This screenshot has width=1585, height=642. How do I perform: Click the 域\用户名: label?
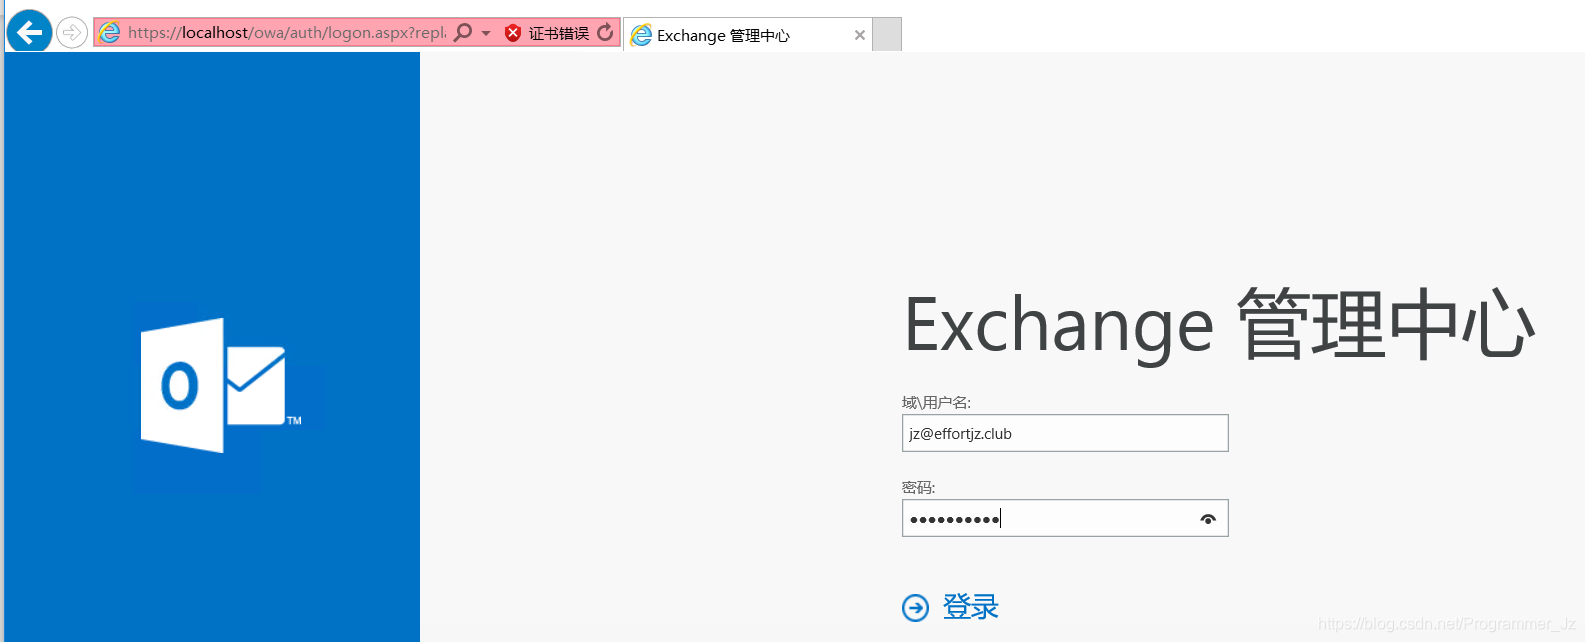pyautogui.click(x=936, y=402)
